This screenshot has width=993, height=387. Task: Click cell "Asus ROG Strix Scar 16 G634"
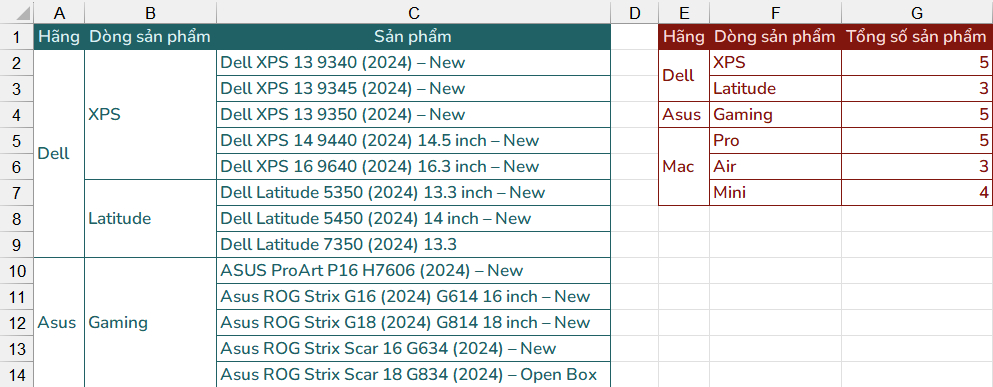click(414, 348)
